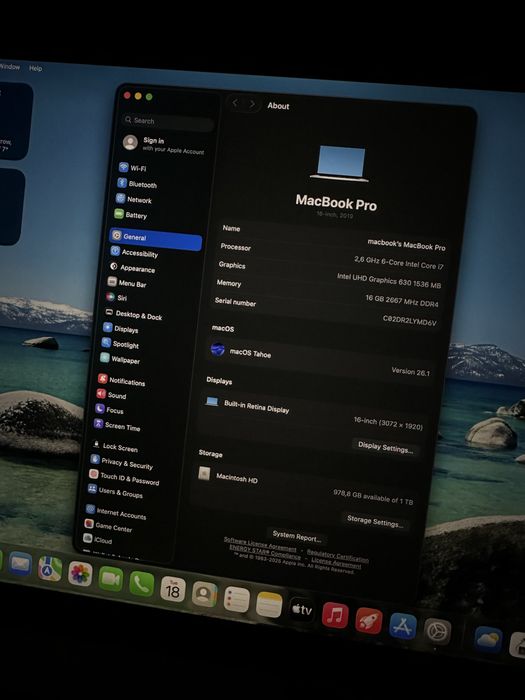Screen dimensions: 525x700
Task: Open Wi-Fi settings in the sidebar
Action: click(133, 168)
